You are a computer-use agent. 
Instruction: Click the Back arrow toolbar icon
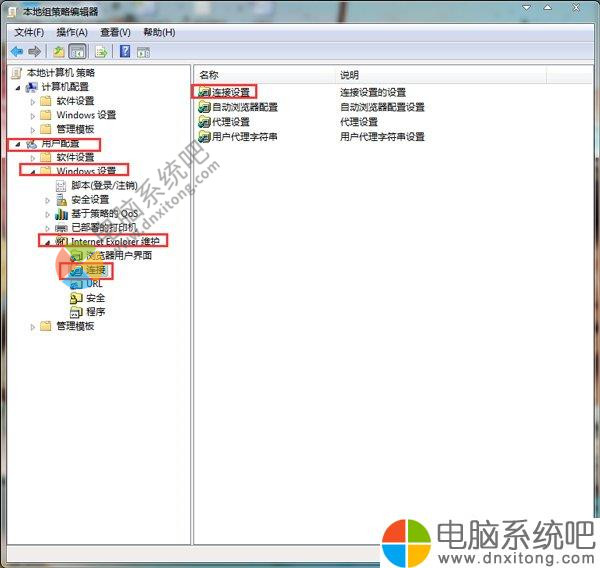16,51
